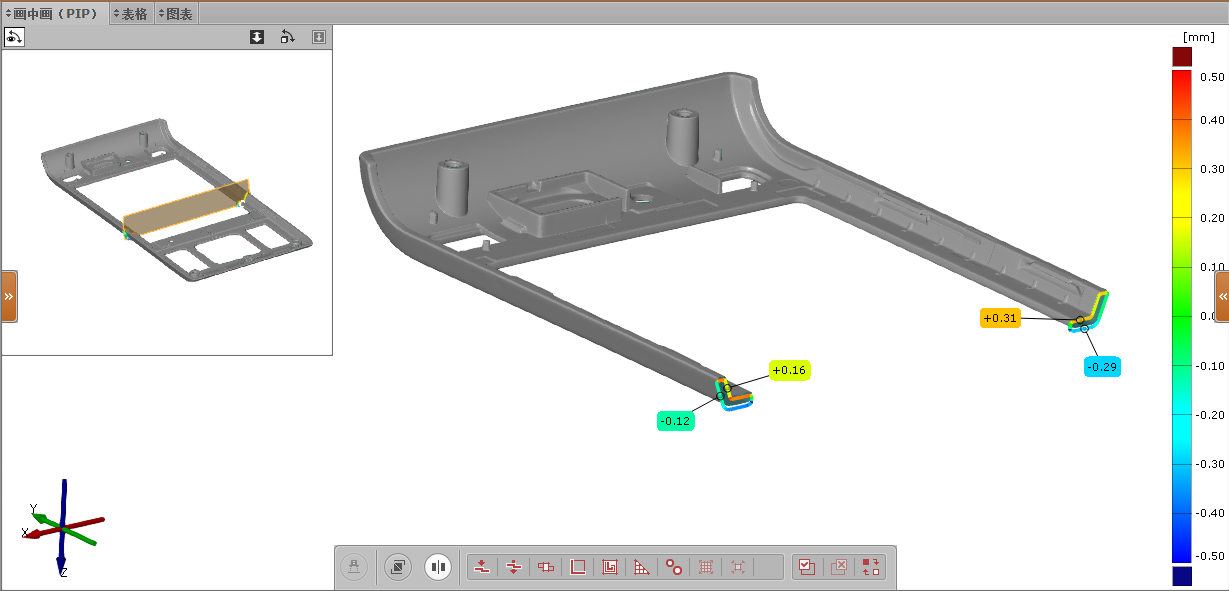Viewport: 1229px width, 591px height.
Task: Click the down-arrow onto bar icon
Action: tap(482, 567)
